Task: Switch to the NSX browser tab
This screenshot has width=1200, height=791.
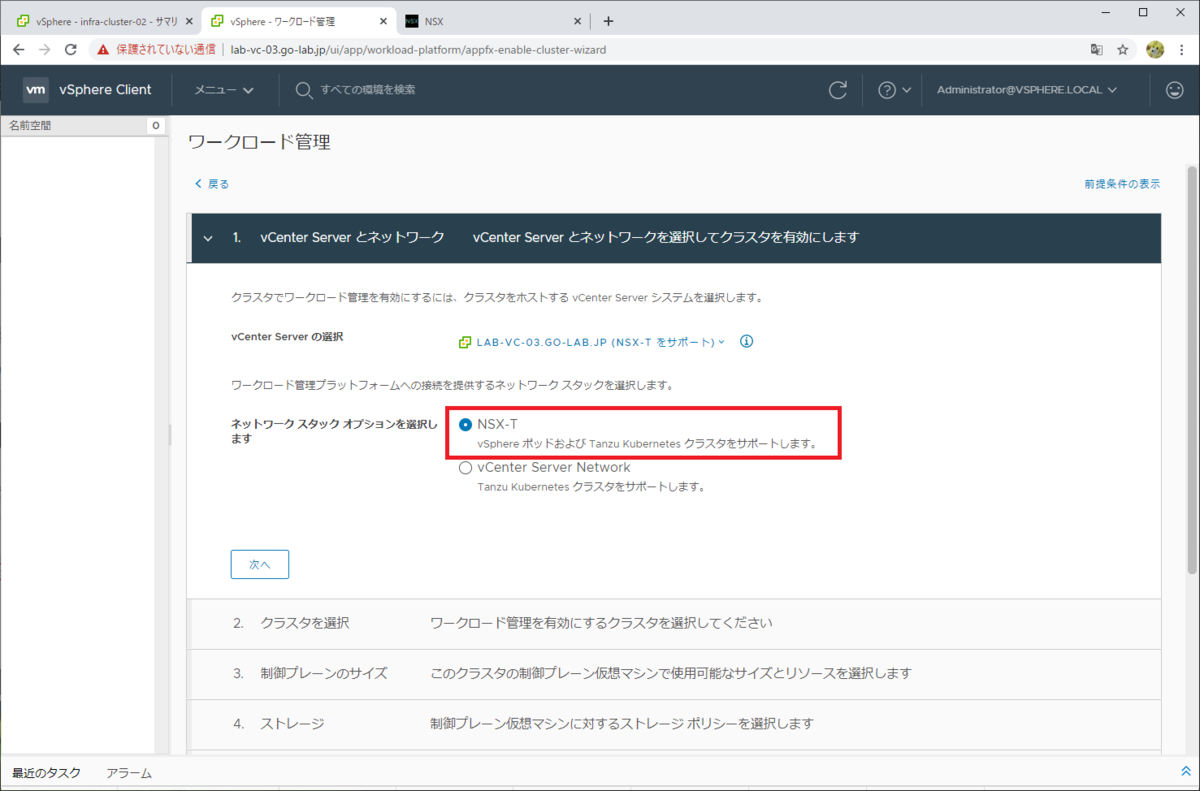Action: tap(440, 20)
